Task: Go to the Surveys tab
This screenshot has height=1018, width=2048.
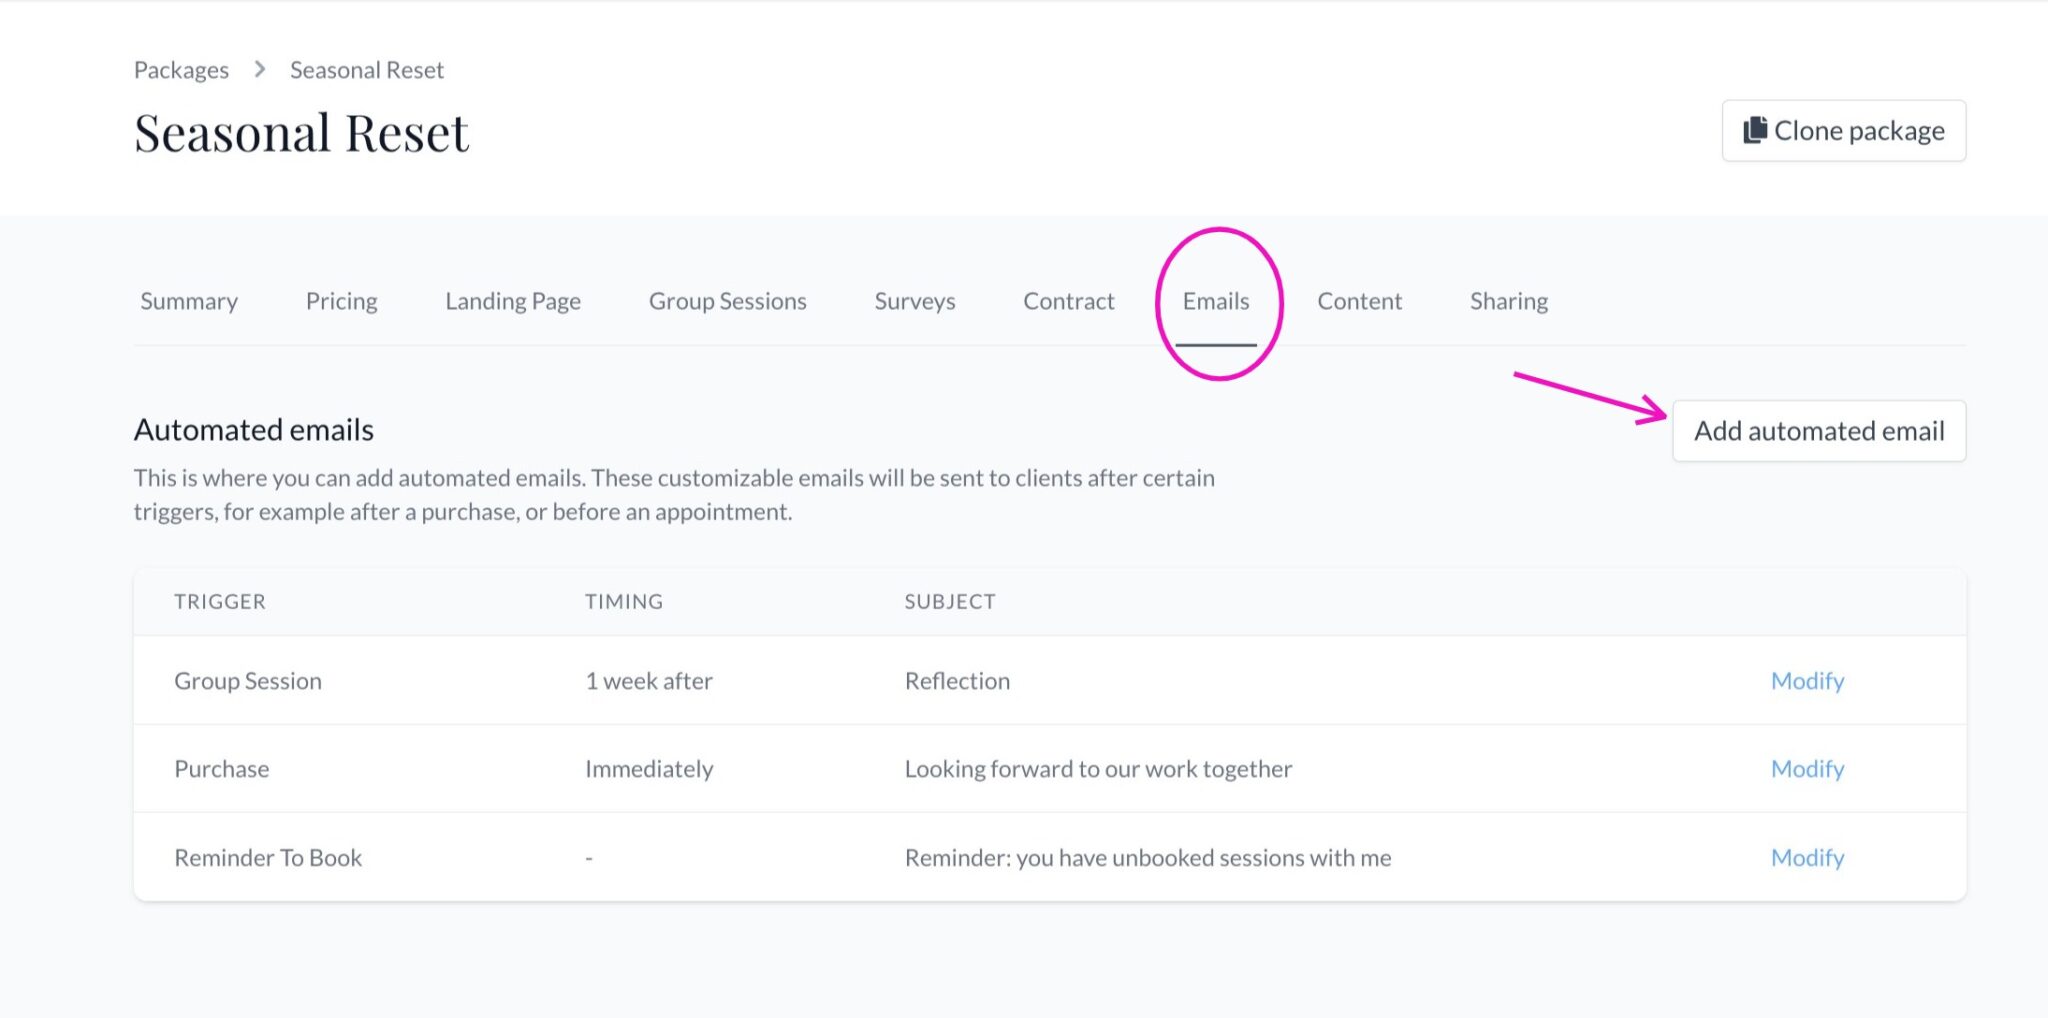Action: click(x=914, y=301)
